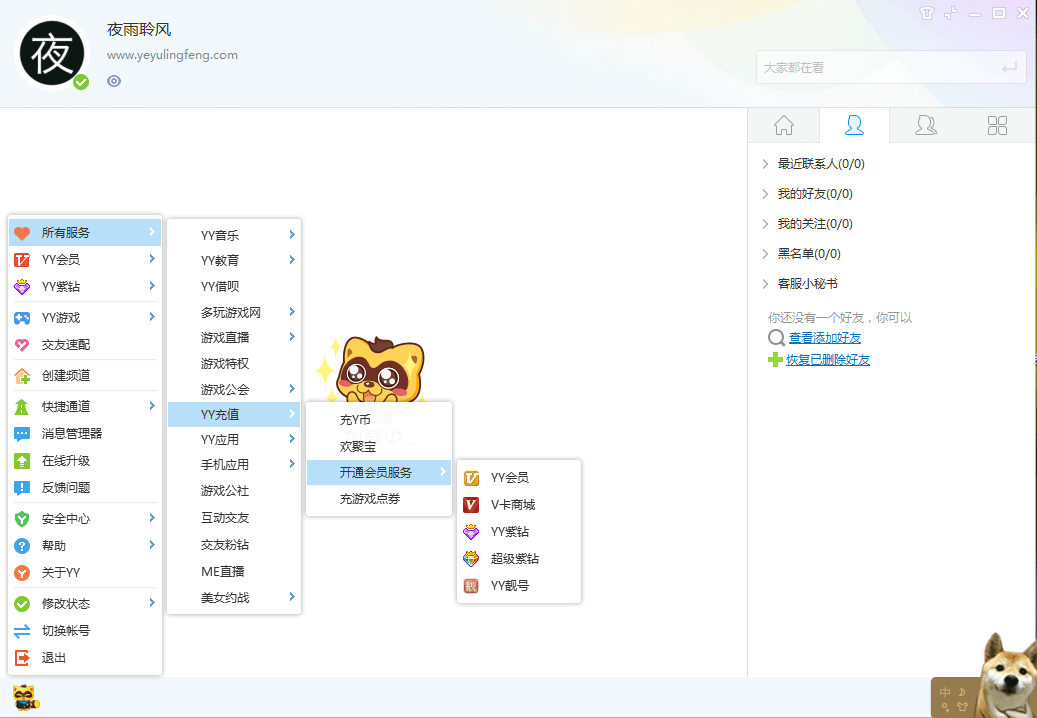The width and height of the screenshot is (1037, 718).
Task: Click the 恢复已删除好友 link
Action: [x=828, y=360]
